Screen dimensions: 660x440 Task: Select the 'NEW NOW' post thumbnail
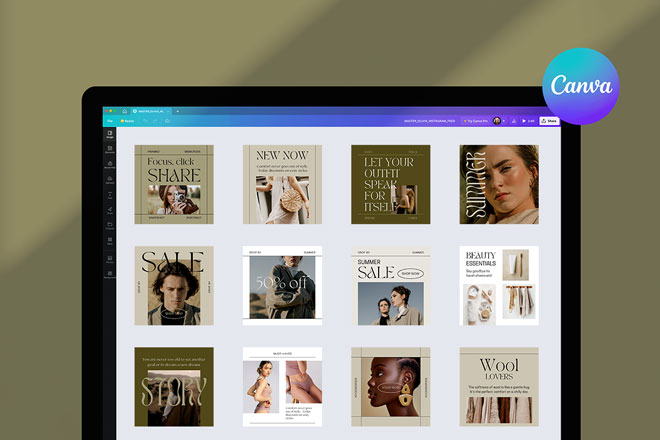282,184
